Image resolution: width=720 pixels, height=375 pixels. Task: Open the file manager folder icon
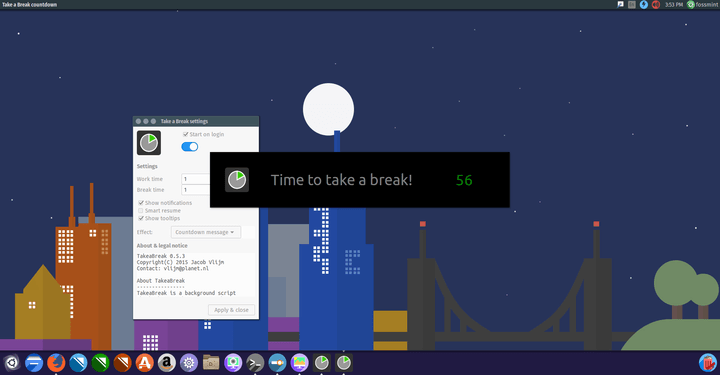point(211,363)
